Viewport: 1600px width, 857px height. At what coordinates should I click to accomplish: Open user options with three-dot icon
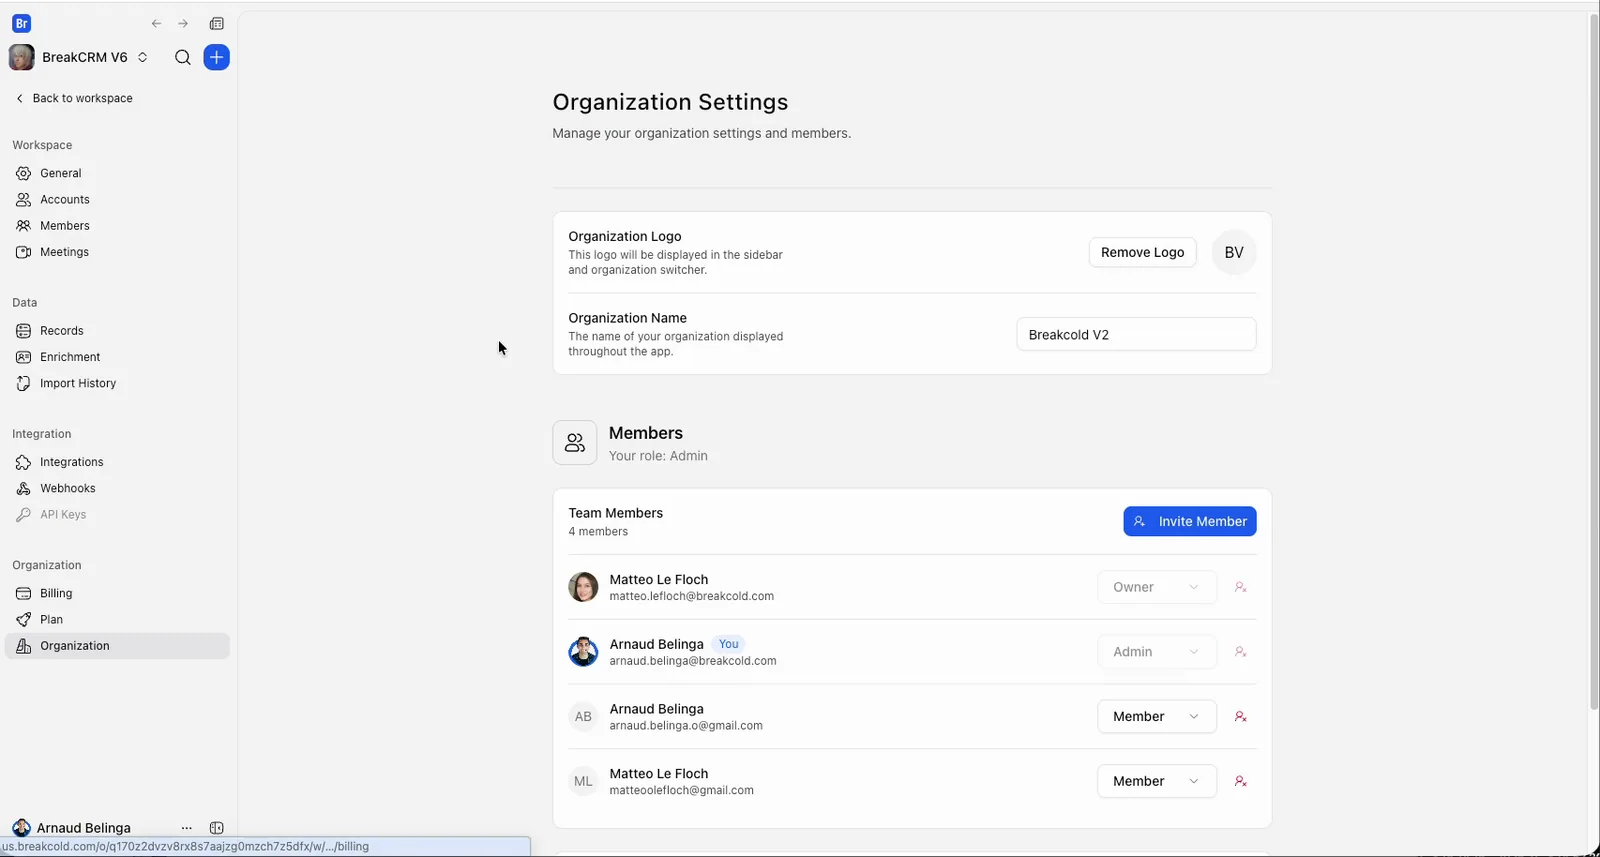tap(187, 828)
